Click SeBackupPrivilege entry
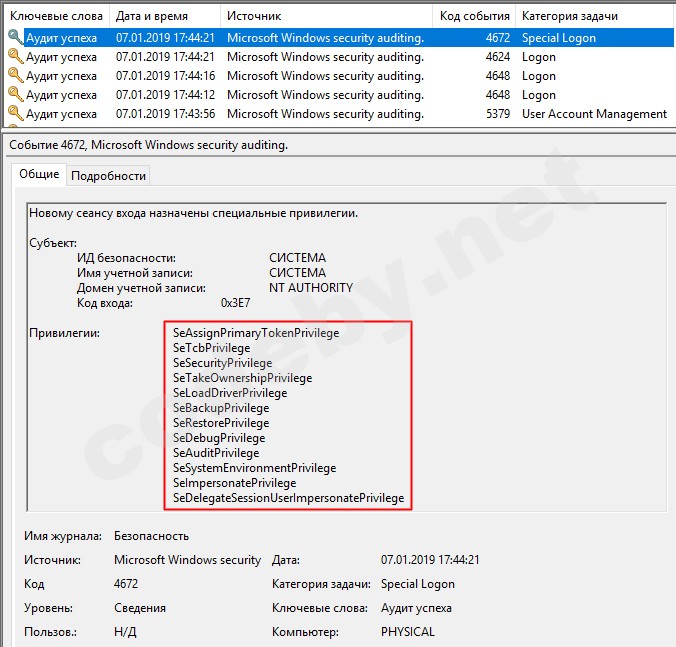 [x=221, y=408]
